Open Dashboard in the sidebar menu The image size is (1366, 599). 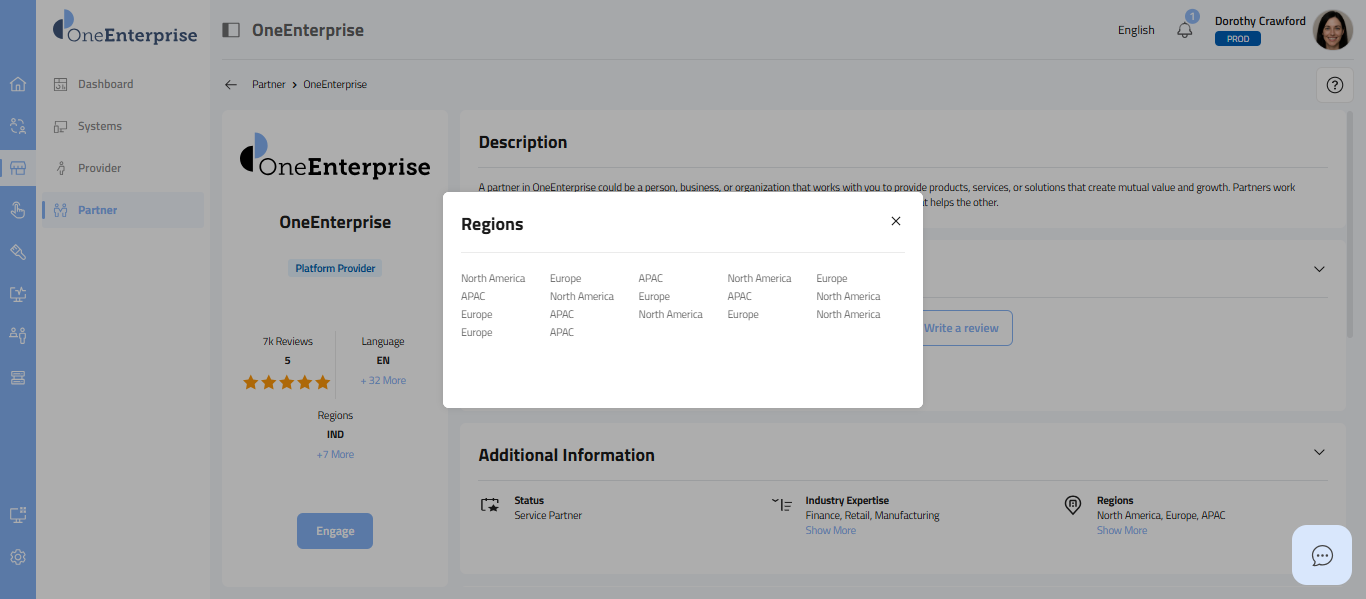[x=105, y=84]
